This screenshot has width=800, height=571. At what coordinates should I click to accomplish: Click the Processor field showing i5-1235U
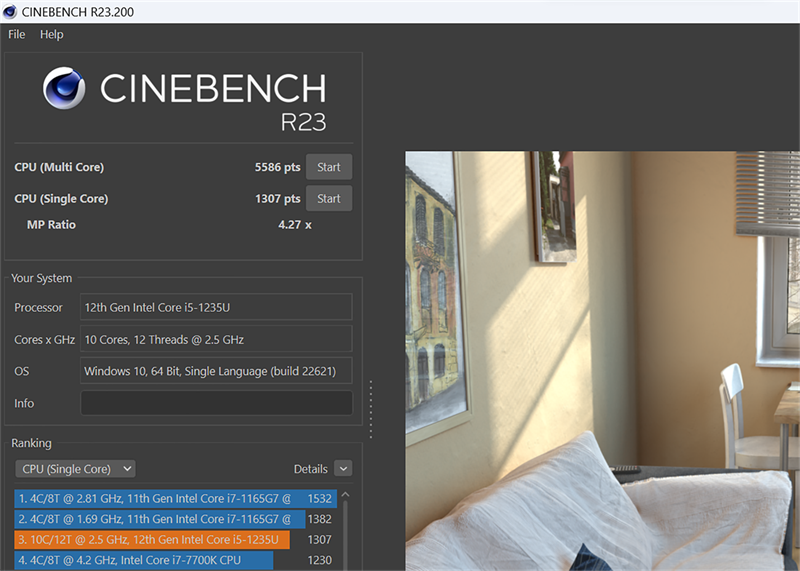216,307
